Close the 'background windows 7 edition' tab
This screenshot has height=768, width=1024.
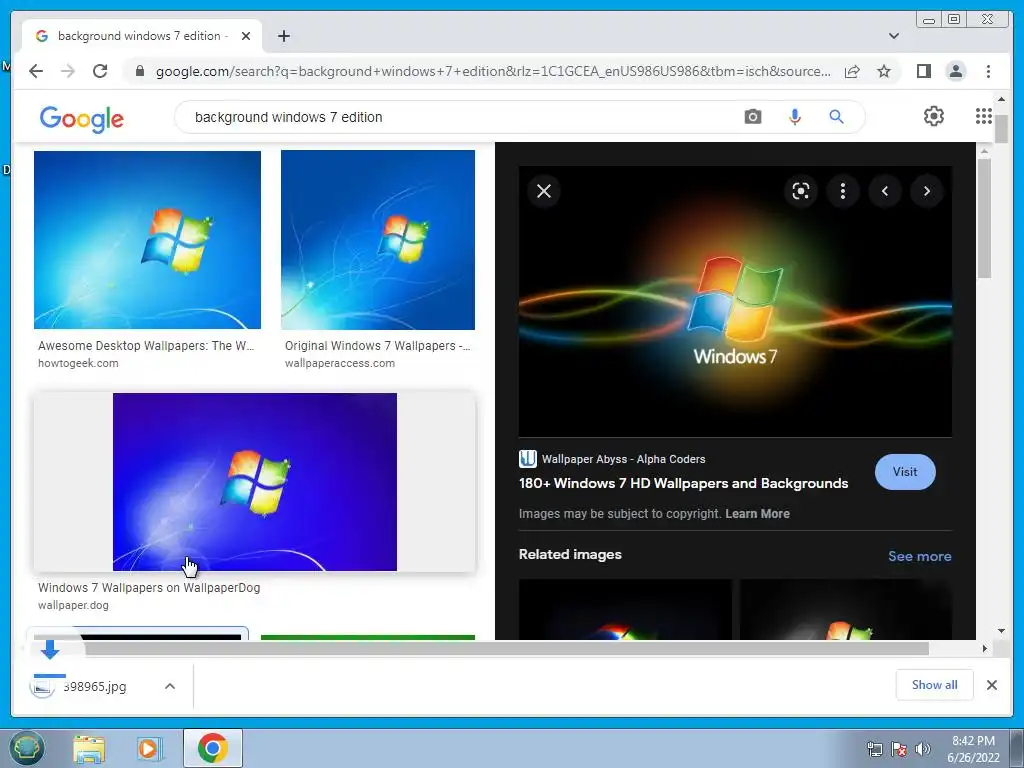coord(246,36)
